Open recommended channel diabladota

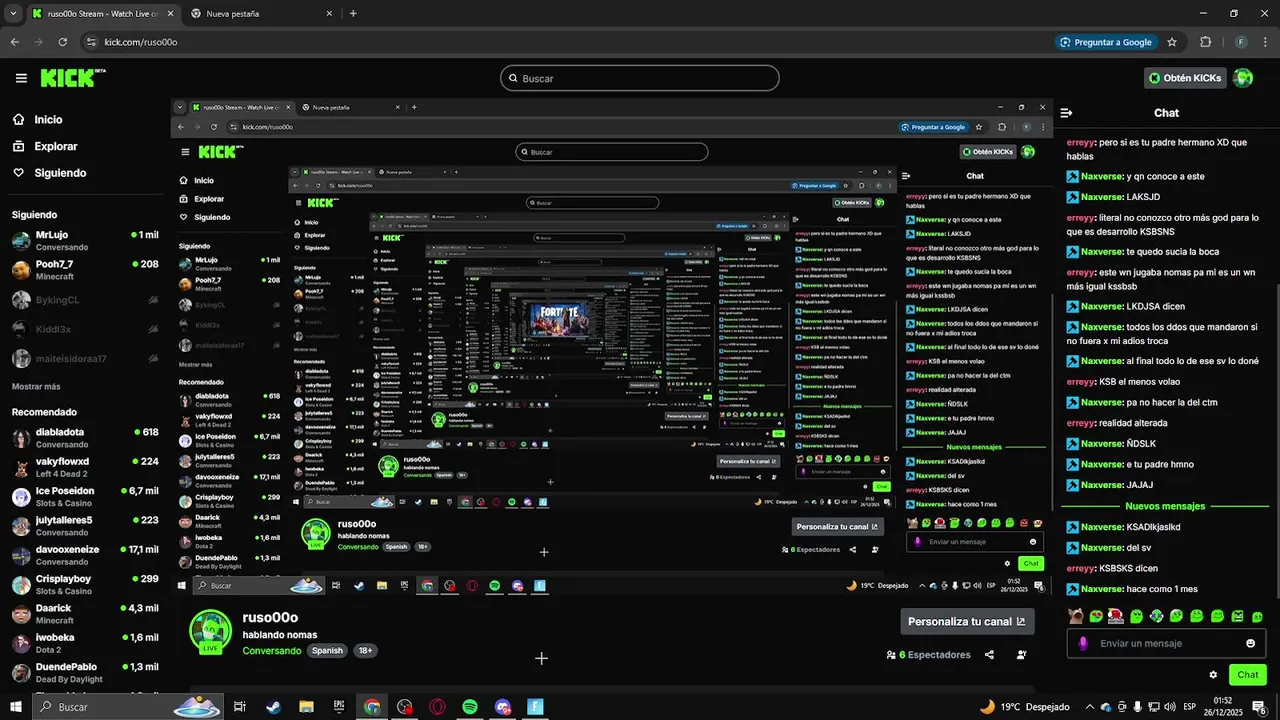point(85,438)
